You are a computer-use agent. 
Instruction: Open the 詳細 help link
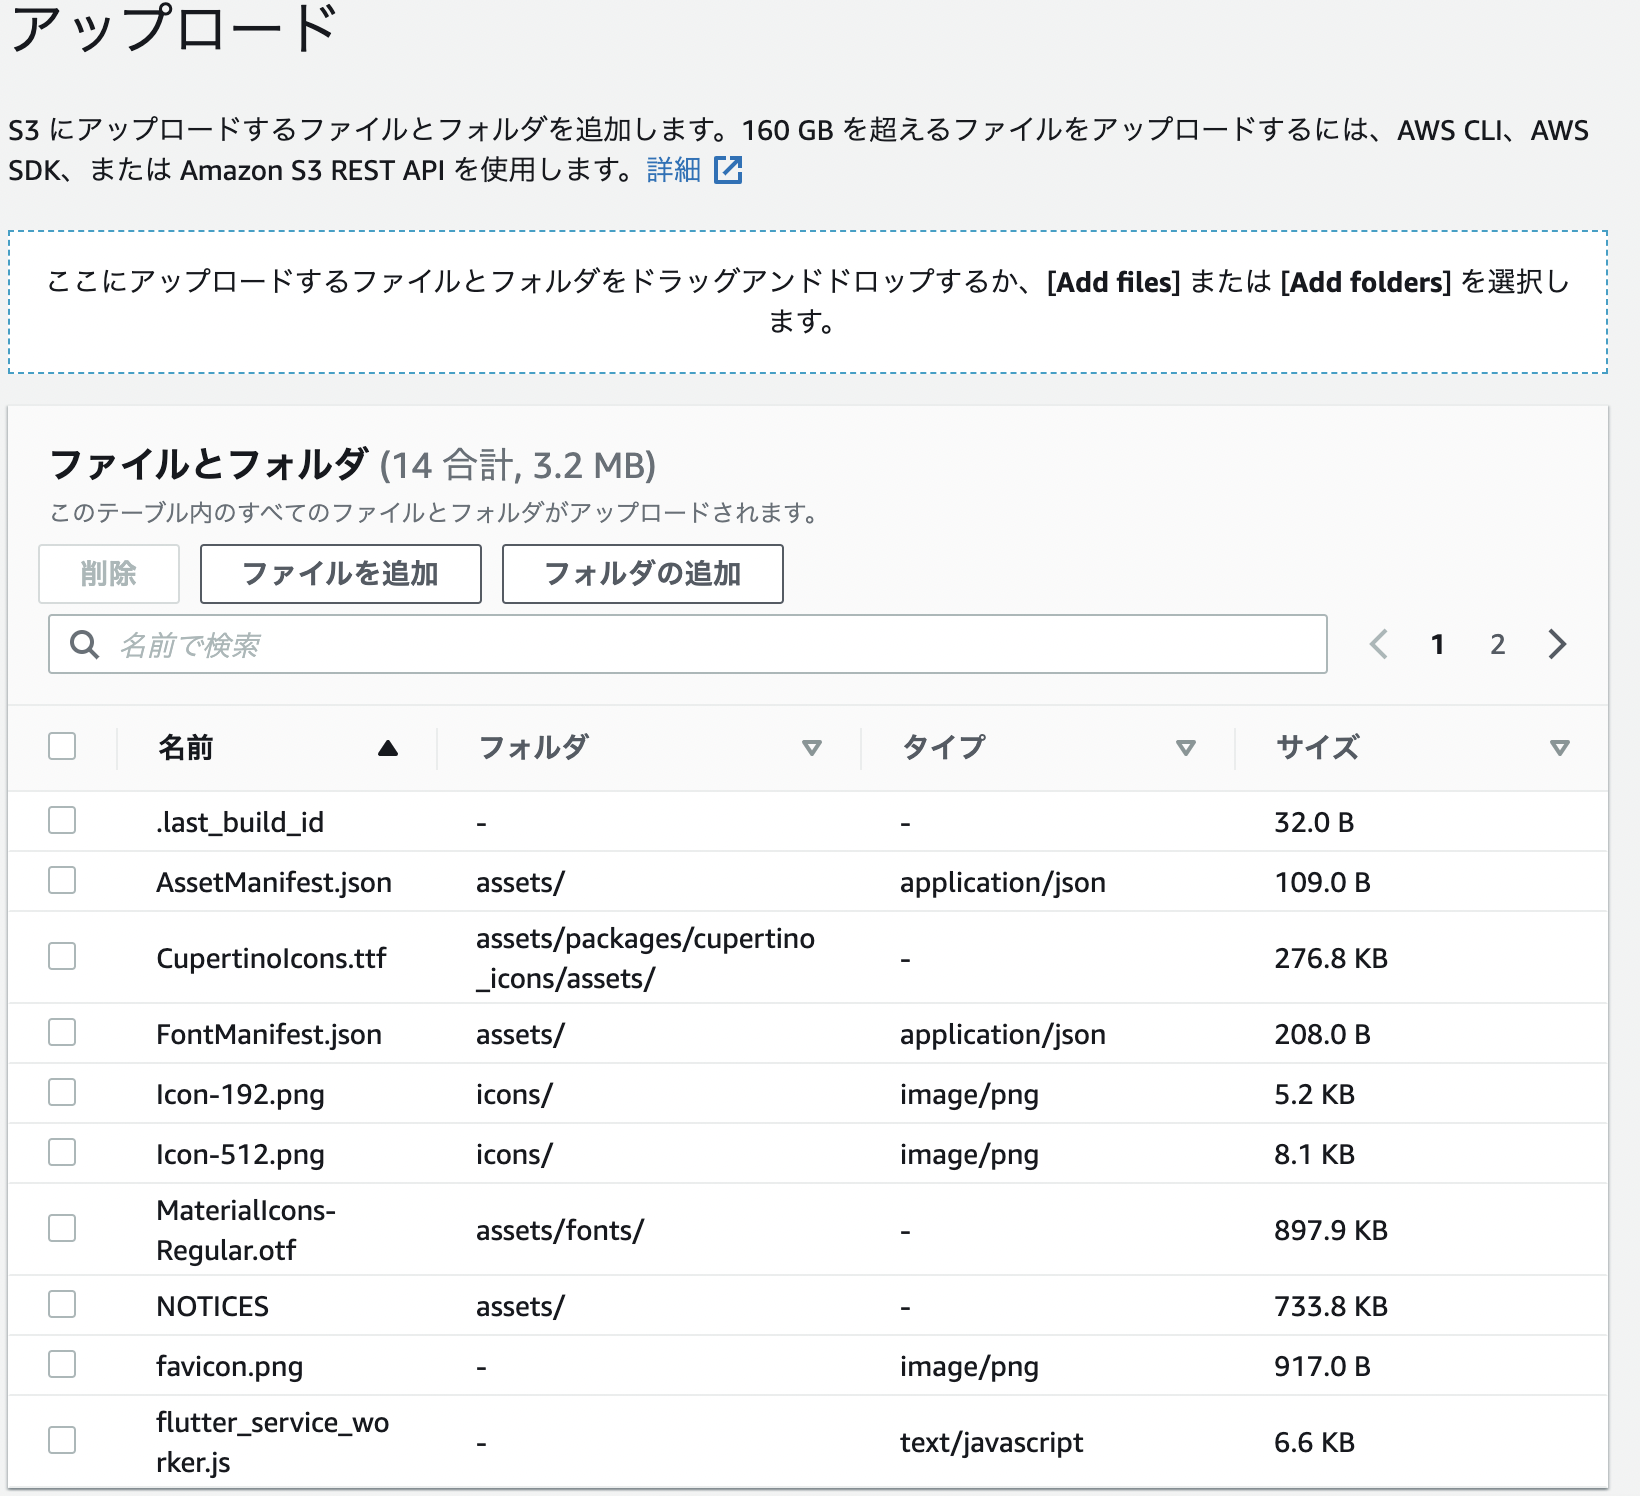pyautogui.click(x=672, y=170)
